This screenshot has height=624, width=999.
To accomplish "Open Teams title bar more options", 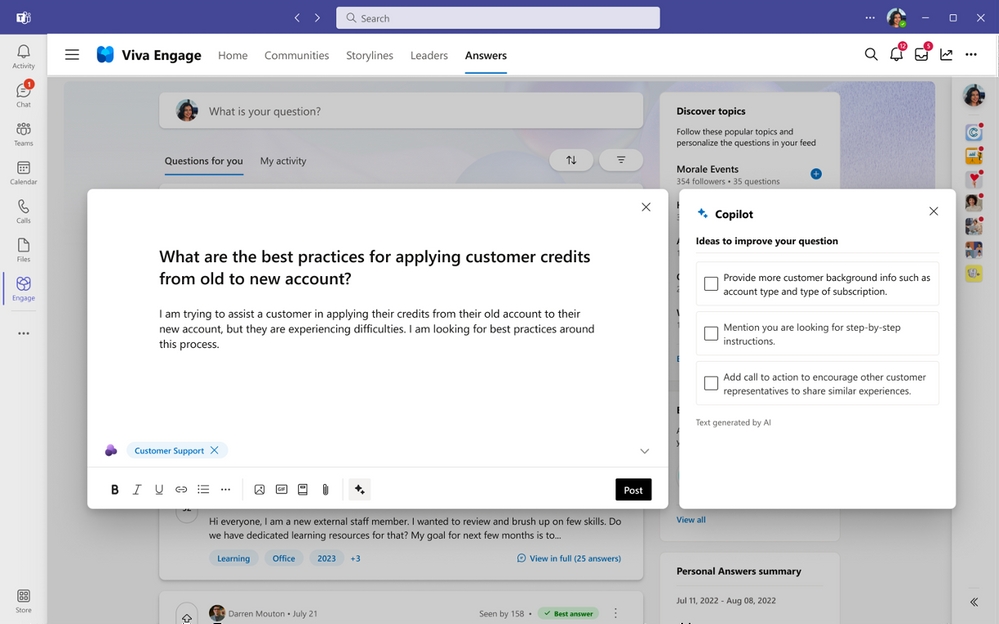I will point(870,18).
